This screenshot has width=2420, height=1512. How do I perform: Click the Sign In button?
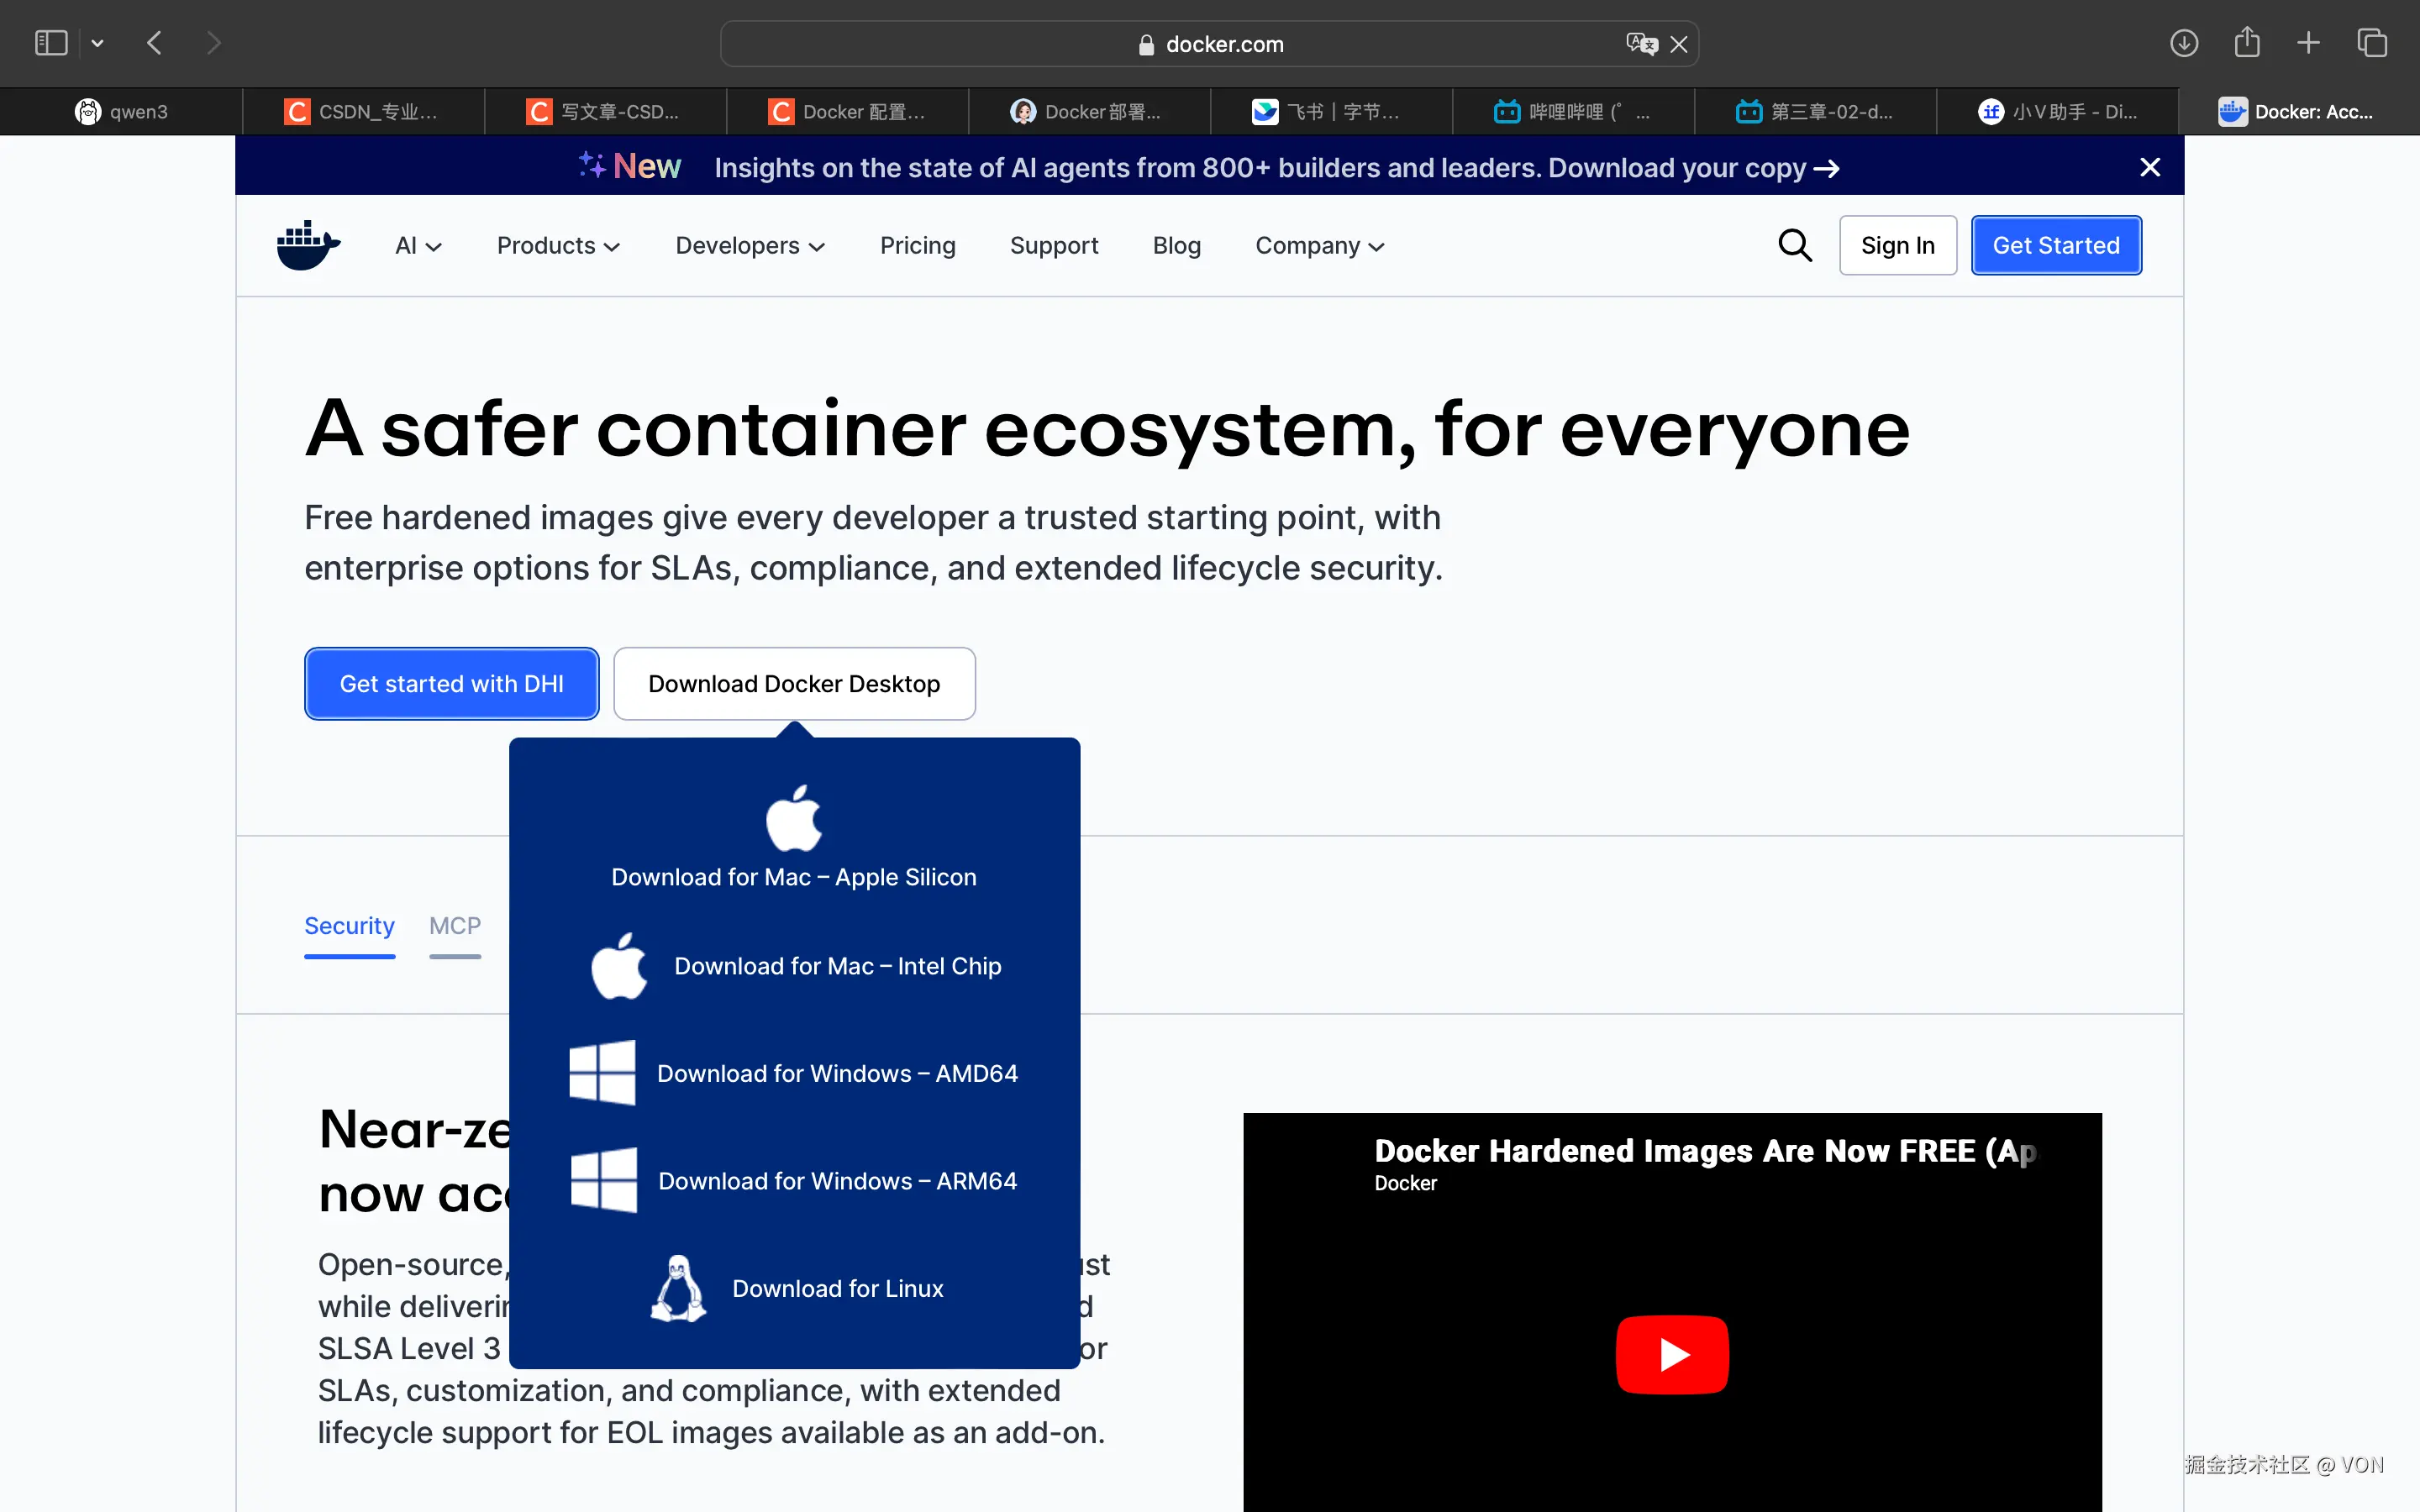point(1896,245)
